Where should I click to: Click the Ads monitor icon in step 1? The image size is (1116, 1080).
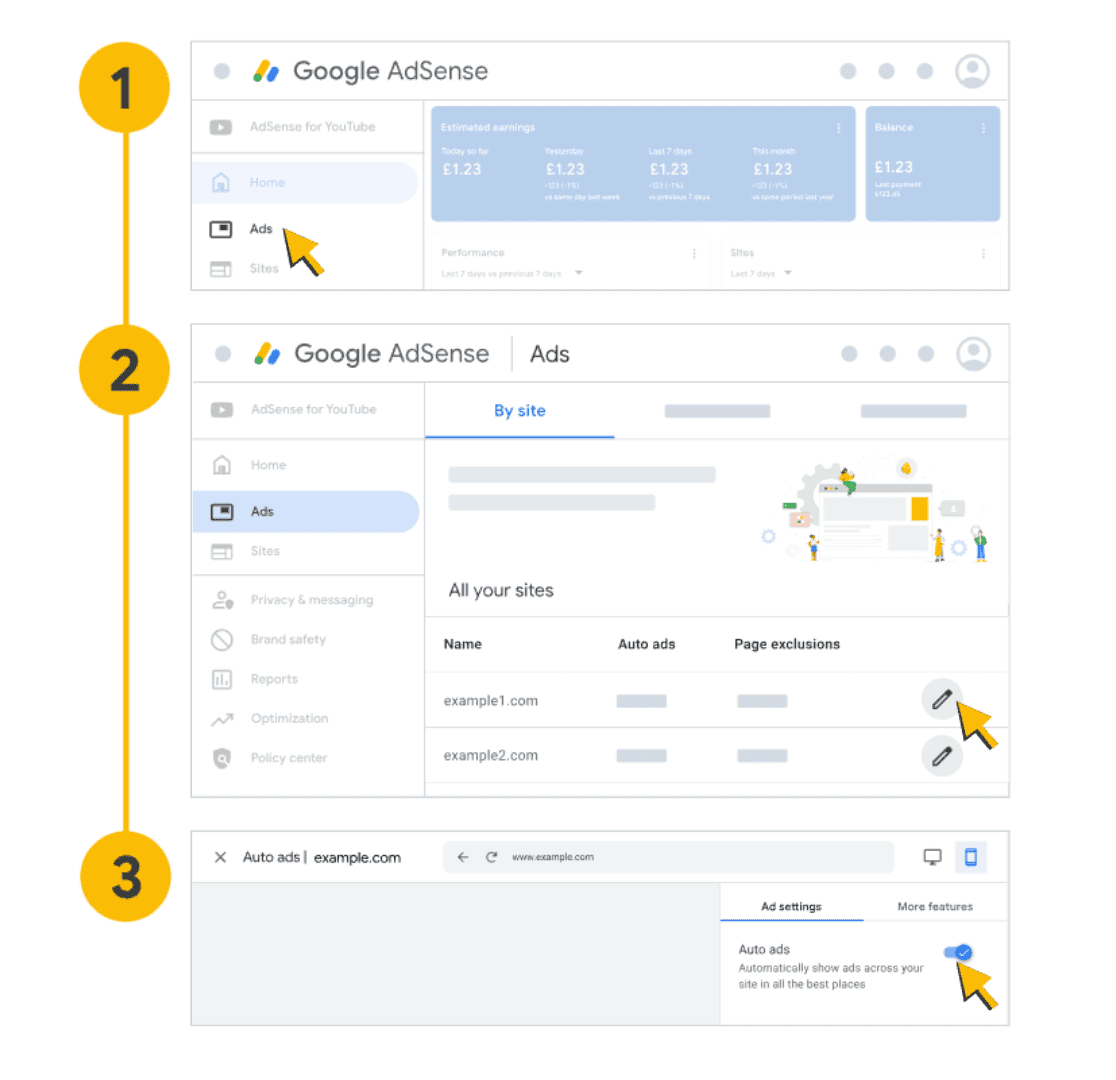pos(221,229)
